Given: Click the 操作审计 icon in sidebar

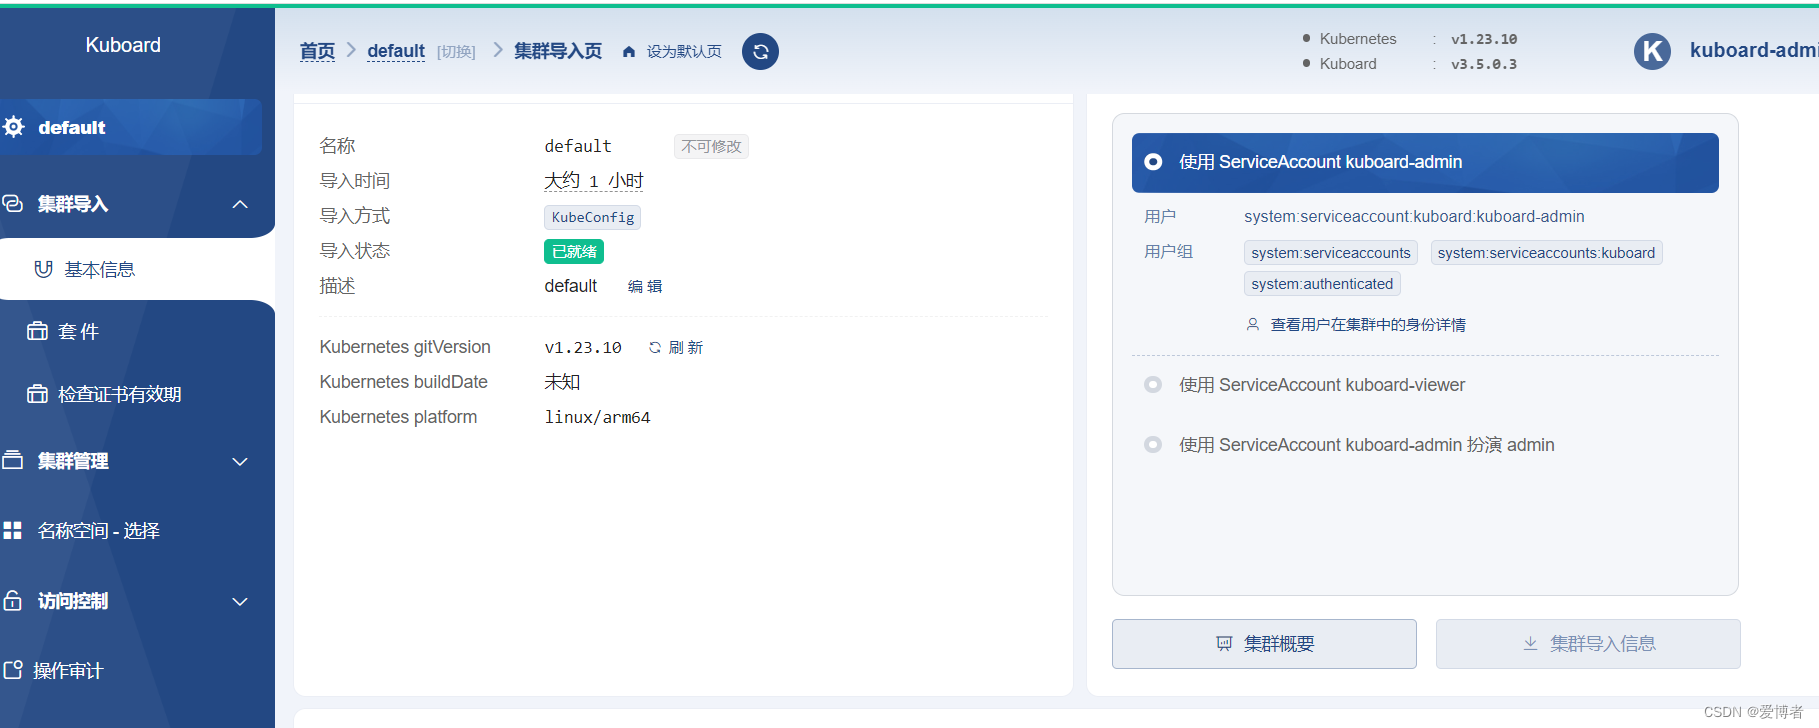Looking at the screenshot, I should 13,670.
